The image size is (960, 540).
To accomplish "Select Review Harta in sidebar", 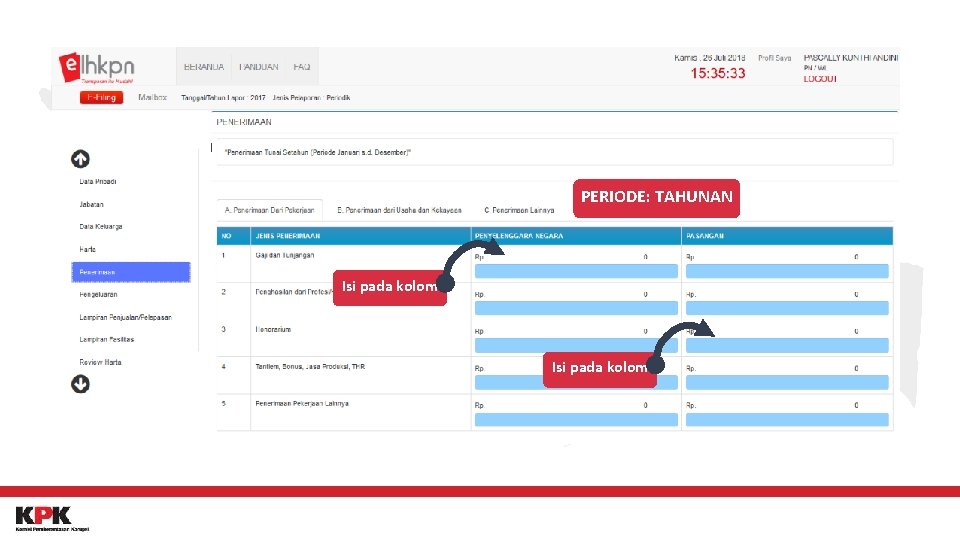I will pos(100,362).
